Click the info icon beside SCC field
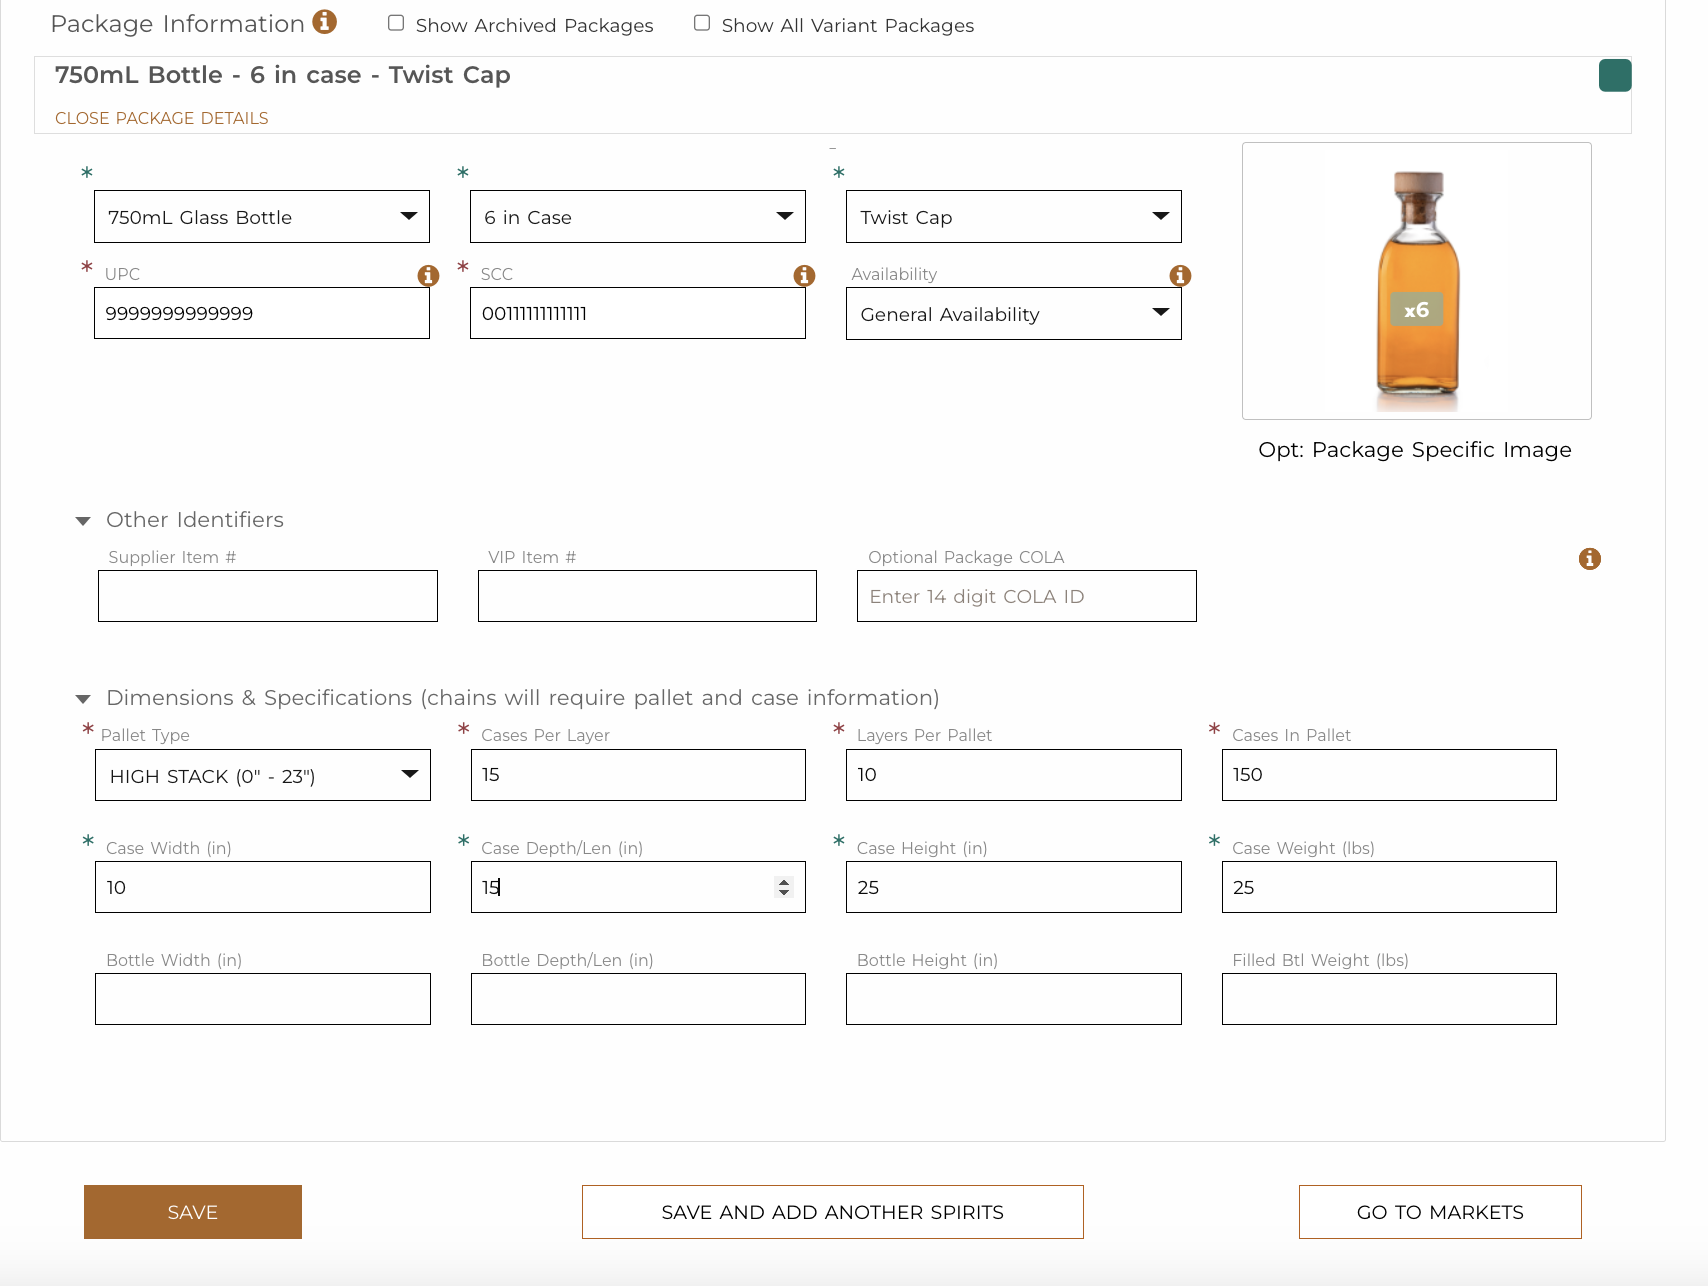1708x1286 pixels. (804, 276)
